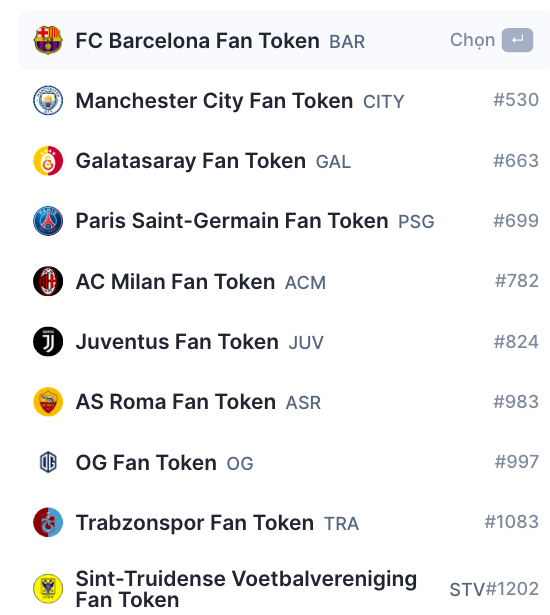This screenshot has width=550, height=615.
Task: Click the AC Milan crest icon
Action: coord(48,281)
